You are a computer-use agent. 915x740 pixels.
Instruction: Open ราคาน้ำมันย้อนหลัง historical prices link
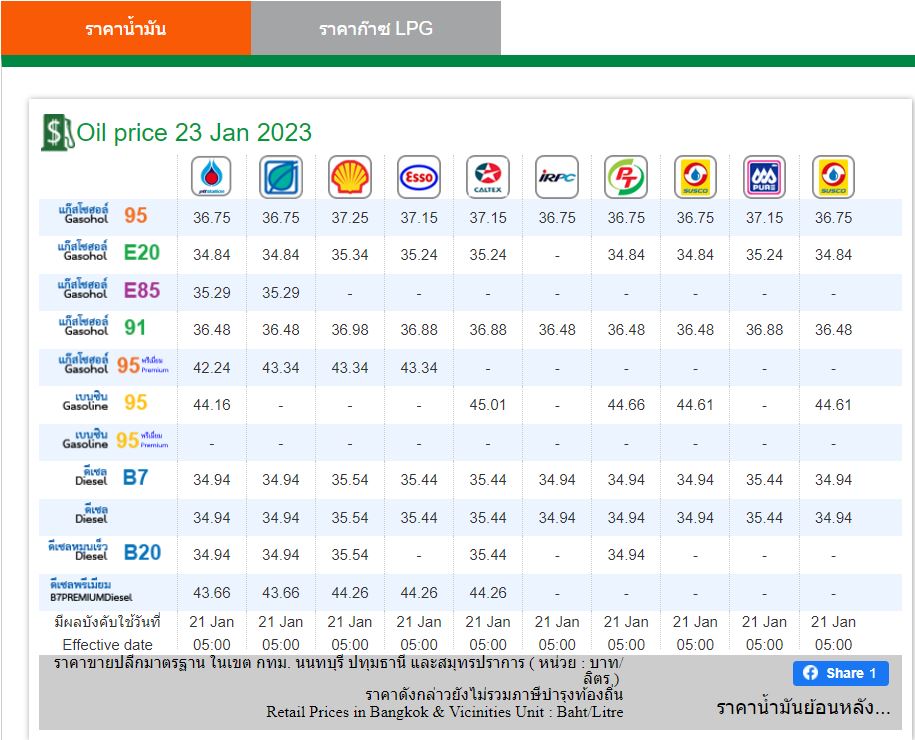(x=803, y=707)
